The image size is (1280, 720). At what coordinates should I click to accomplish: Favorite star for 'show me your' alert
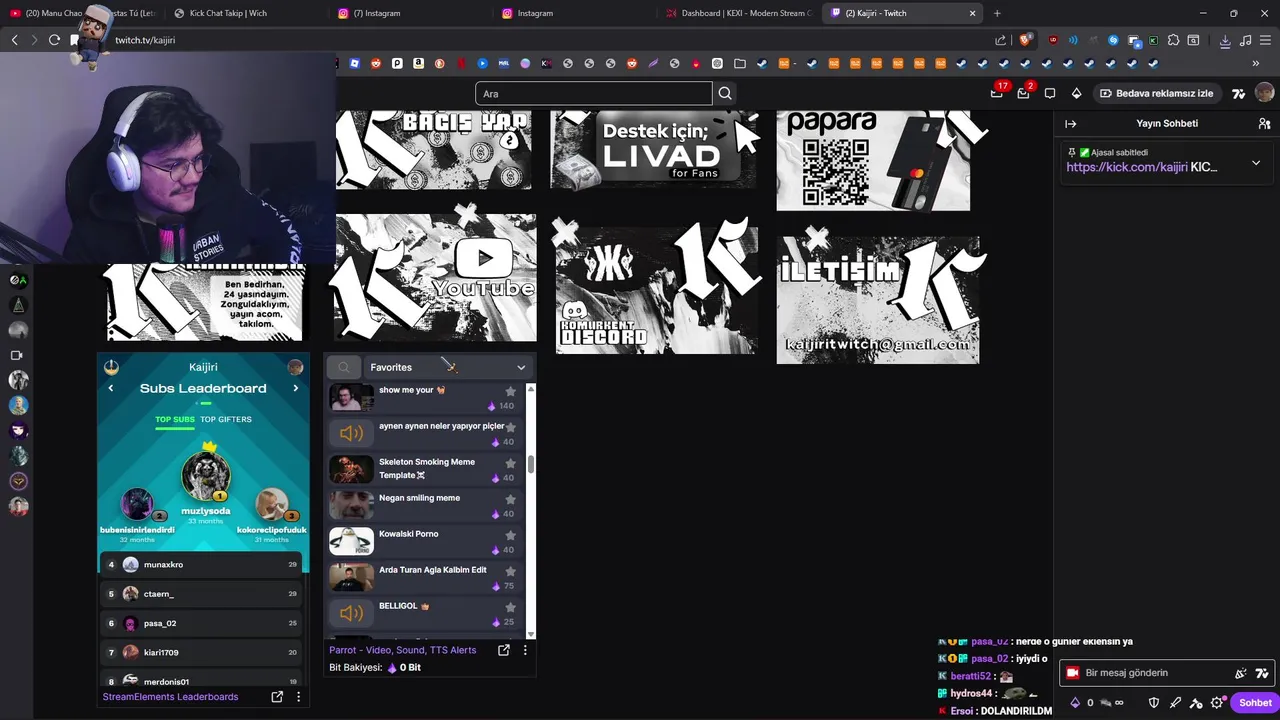tap(510, 391)
